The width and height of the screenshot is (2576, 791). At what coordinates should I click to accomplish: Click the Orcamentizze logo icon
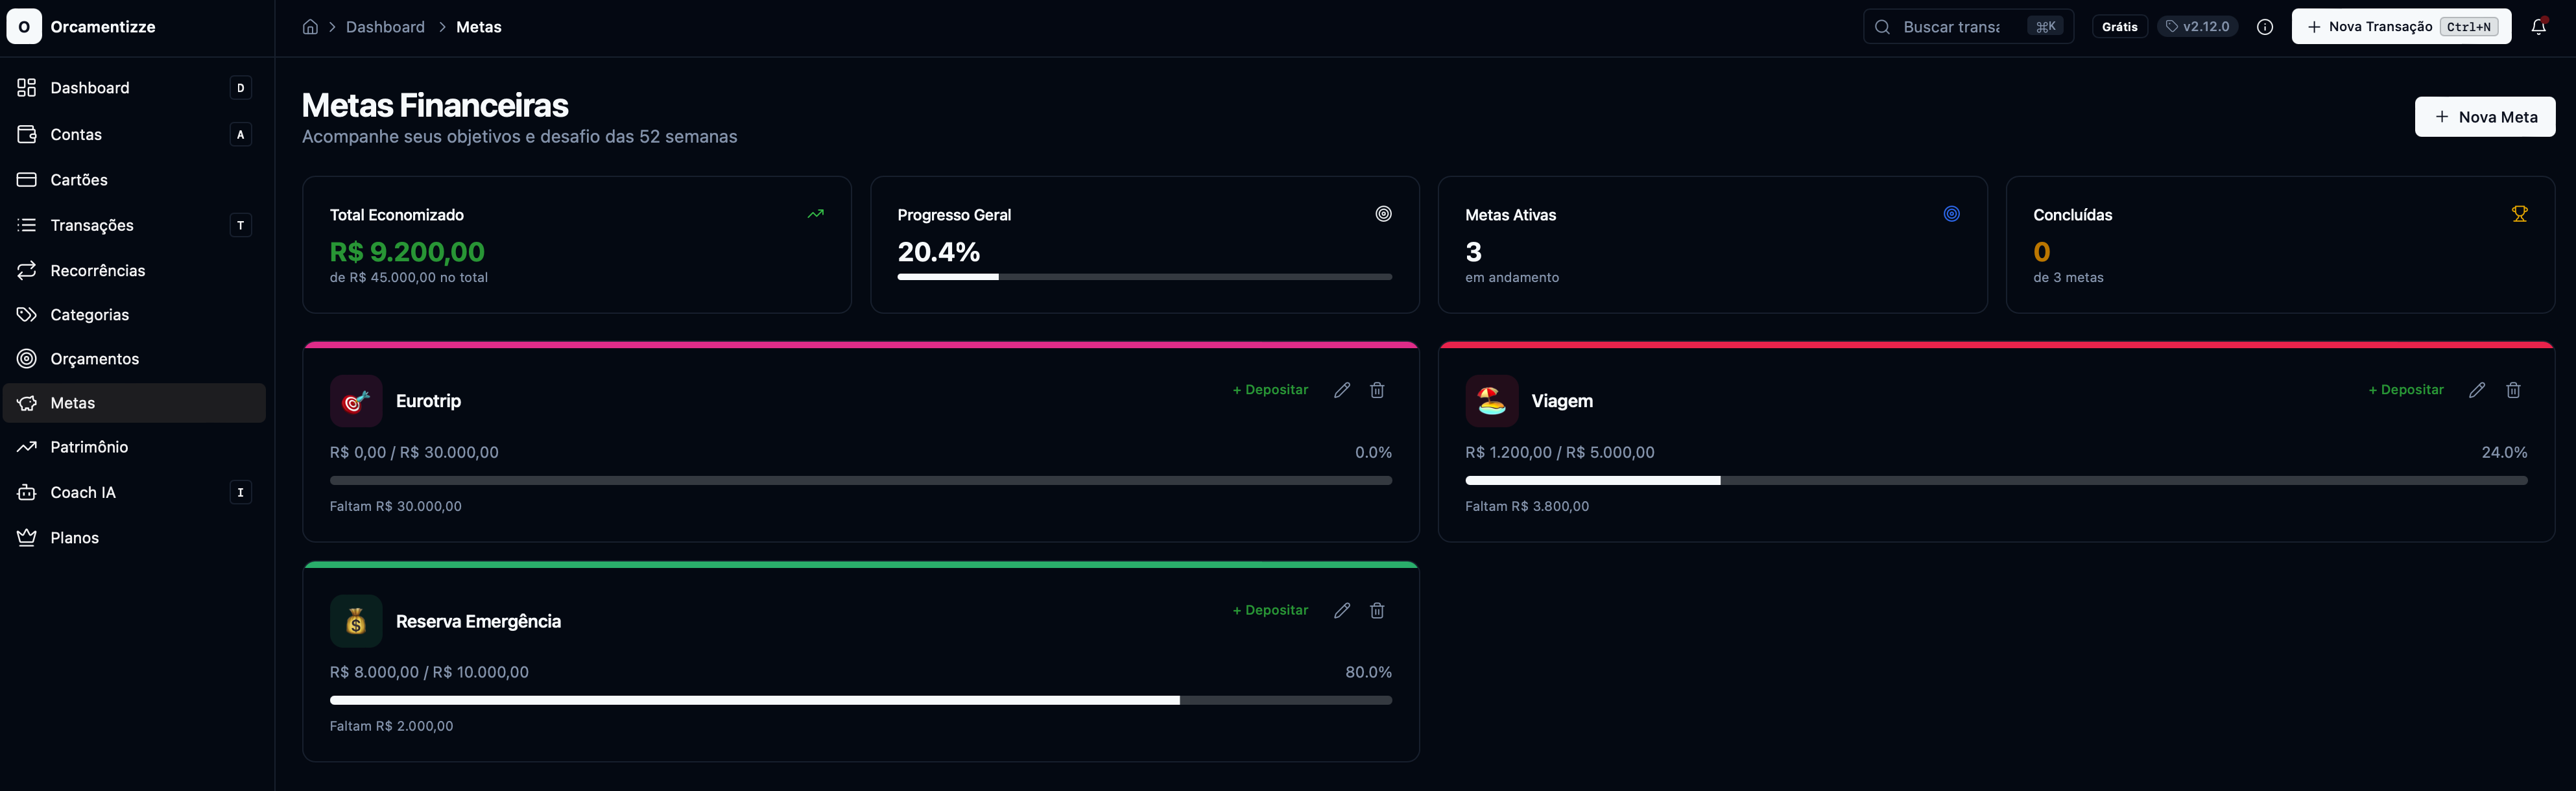click(24, 27)
